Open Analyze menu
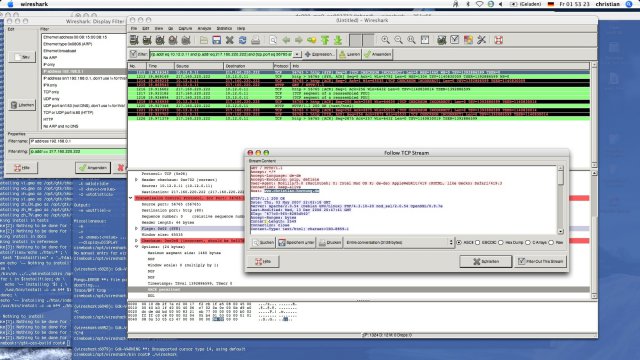Image resolution: width=640 pixels, height=360 pixels. click(x=204, y=29)
